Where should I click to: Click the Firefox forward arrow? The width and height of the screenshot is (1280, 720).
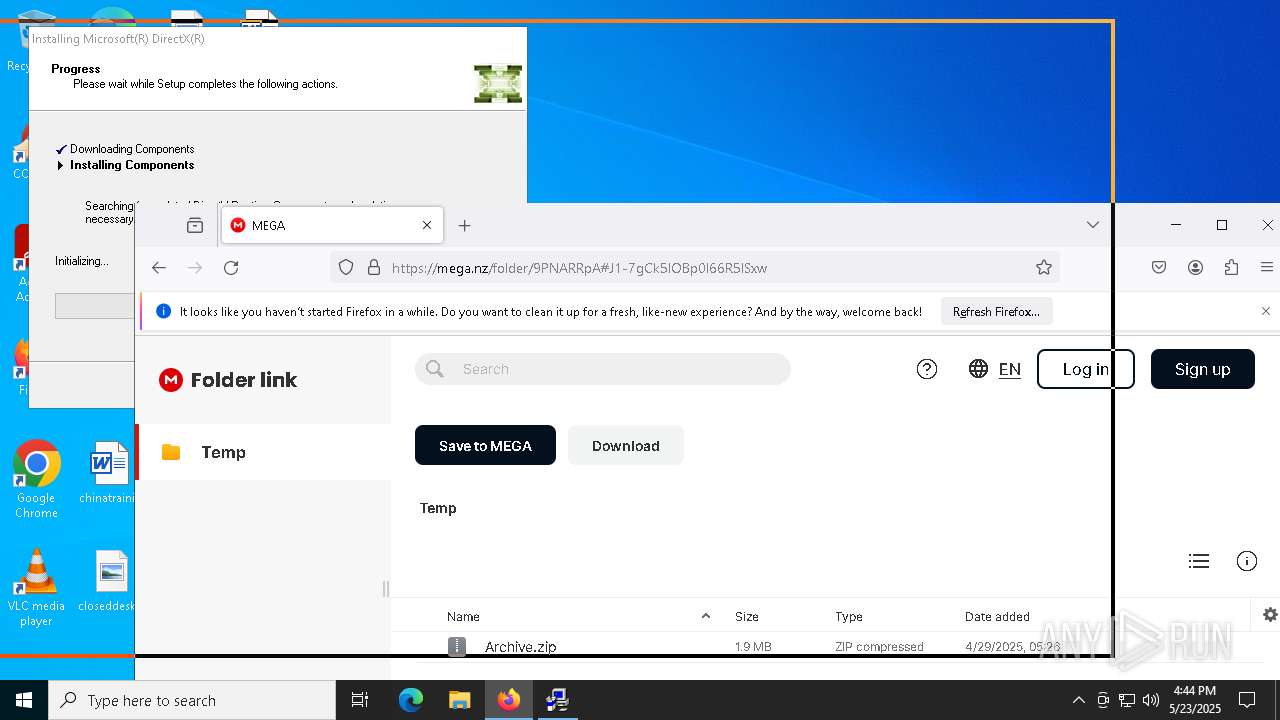click(x=195, y=268)
